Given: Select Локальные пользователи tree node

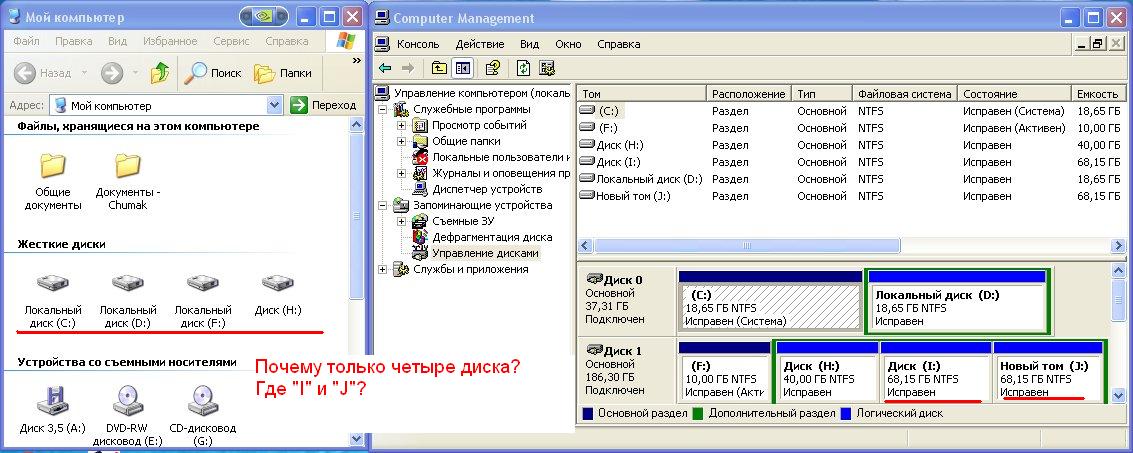Looking at the screenshot, I should [x=501, y=157].
